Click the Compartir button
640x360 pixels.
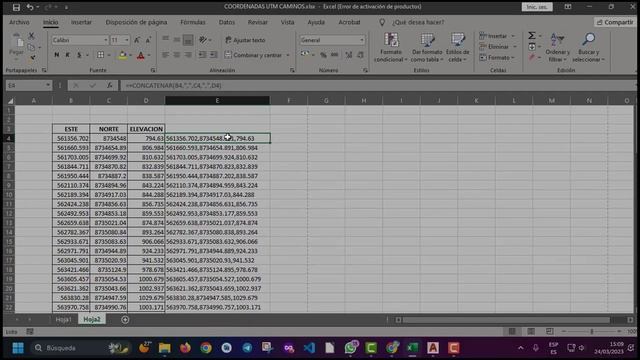615,22
